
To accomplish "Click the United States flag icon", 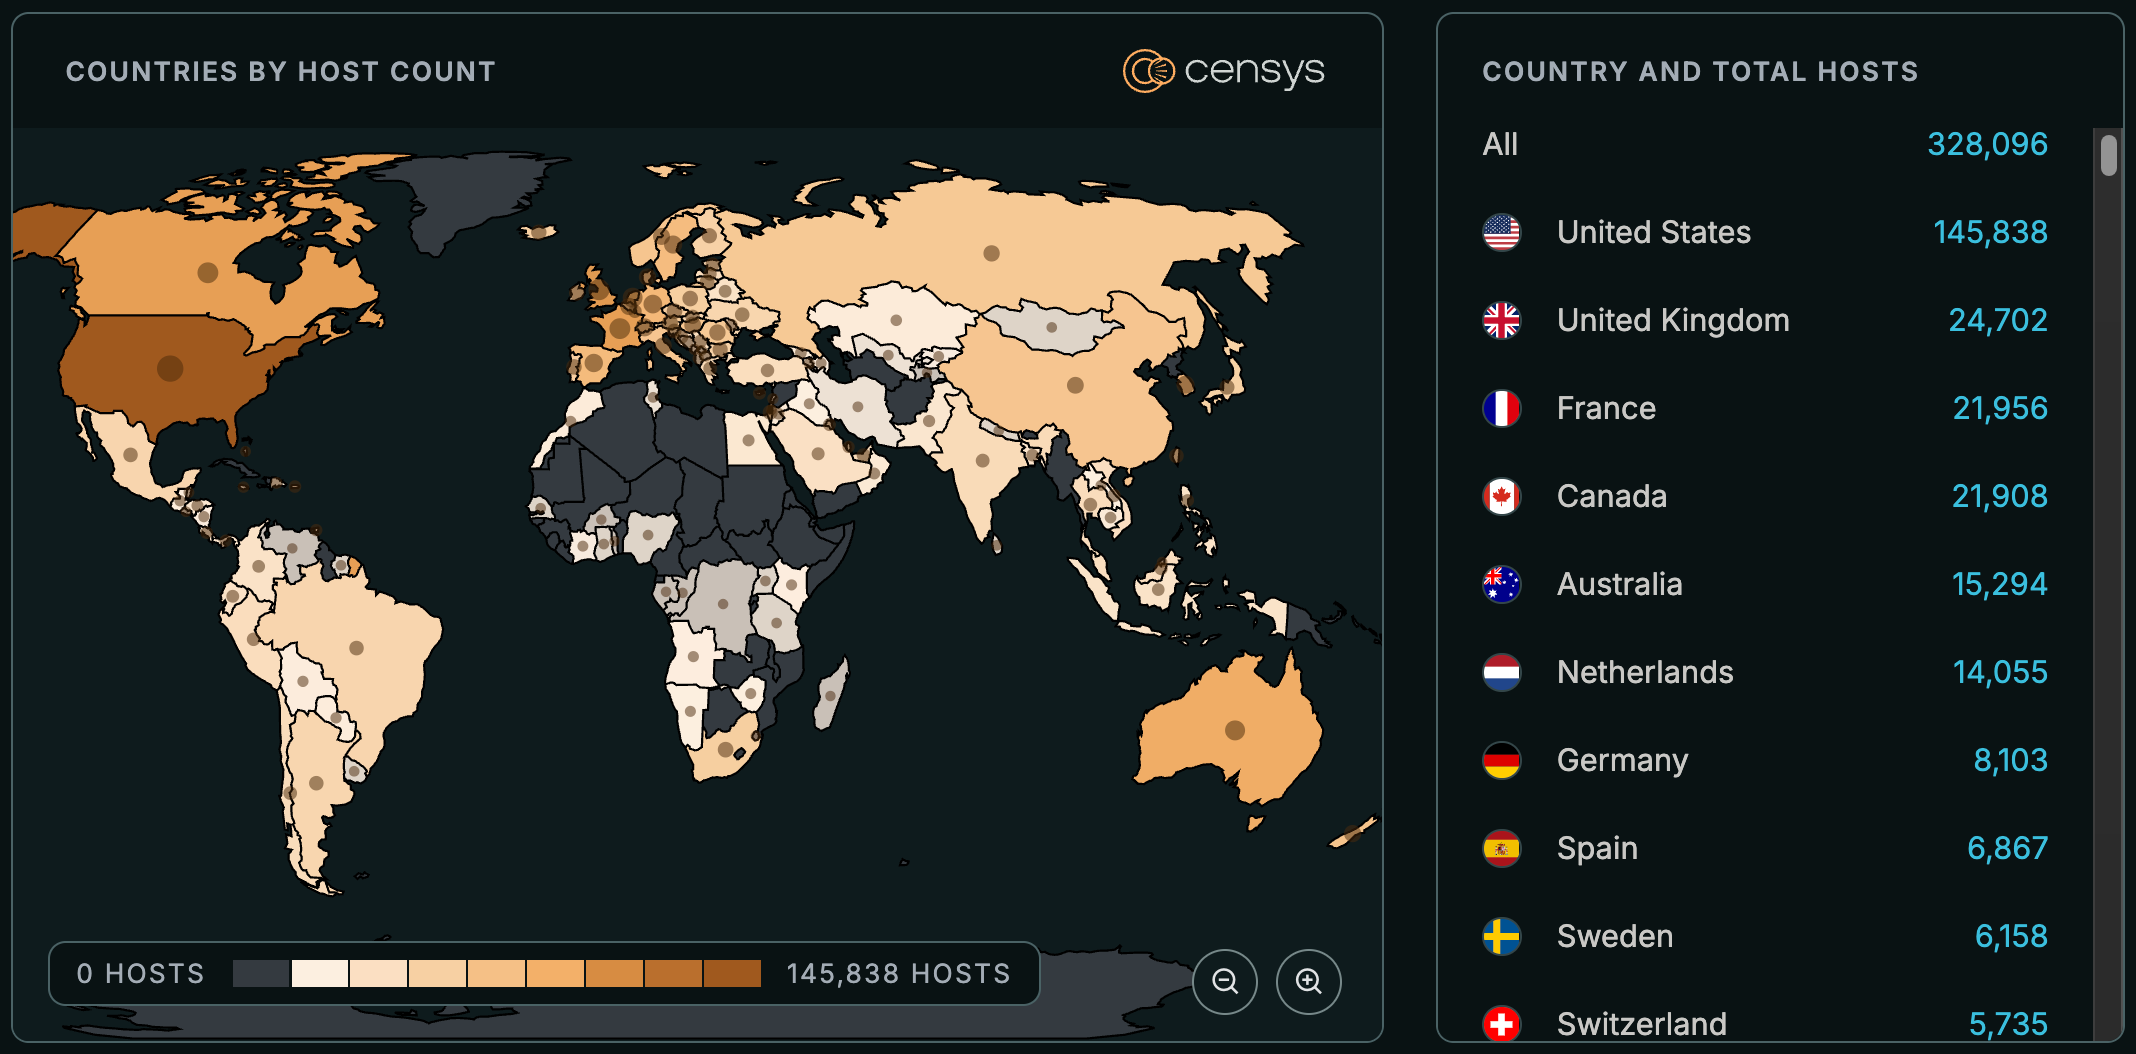I will click(1501, 232).
